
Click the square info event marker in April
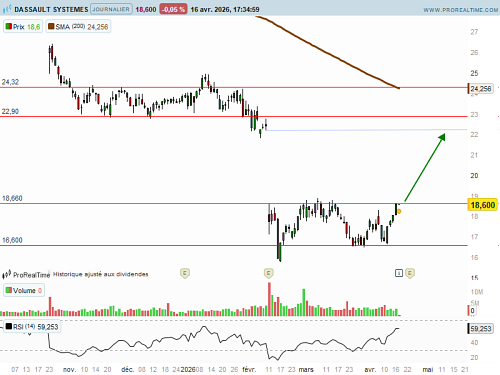399,273
